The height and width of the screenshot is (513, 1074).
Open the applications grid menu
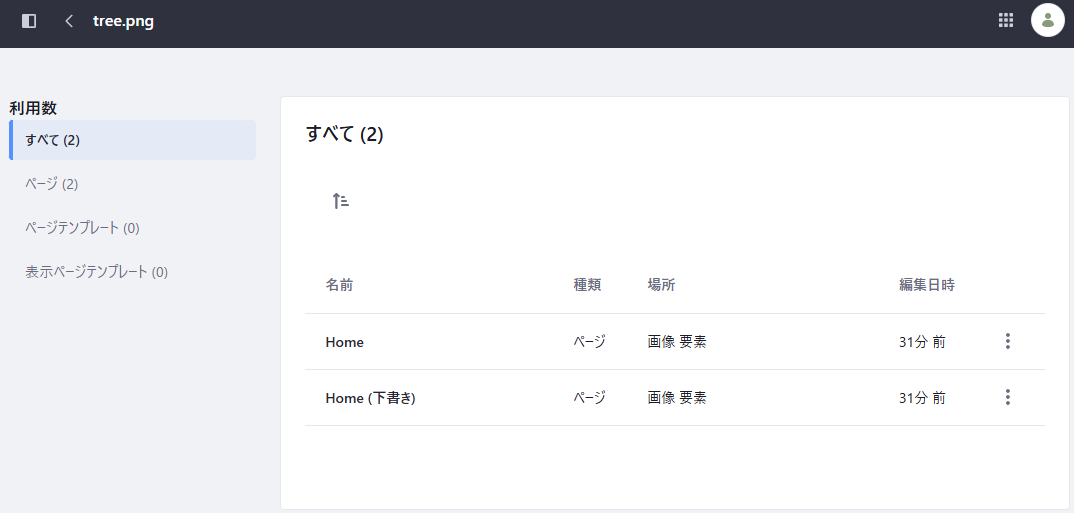pos(1006,21)
